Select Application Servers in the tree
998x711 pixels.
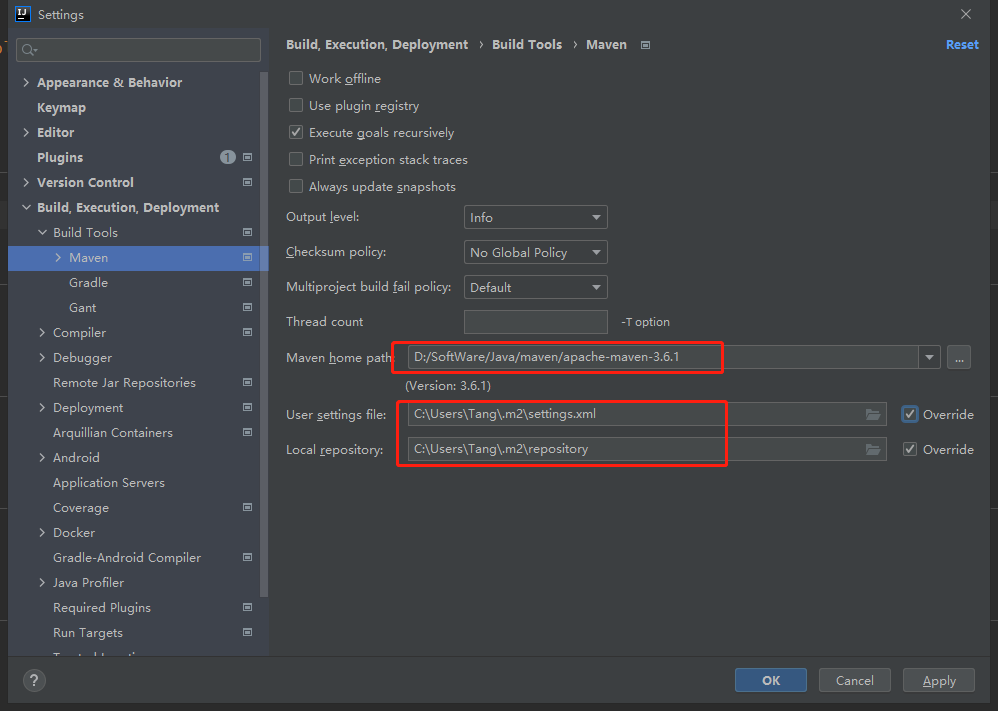click(x=109, y=482)
